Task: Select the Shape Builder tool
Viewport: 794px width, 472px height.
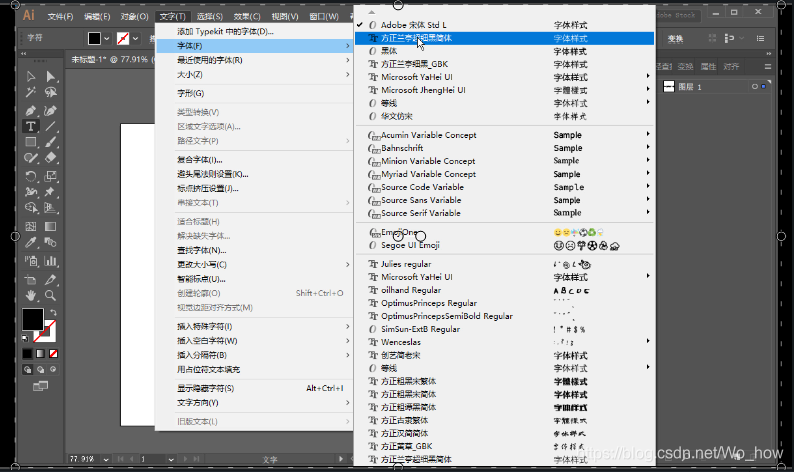Action: tap(31, 208)
